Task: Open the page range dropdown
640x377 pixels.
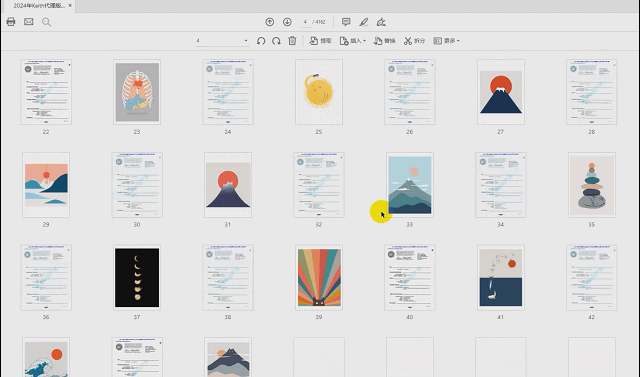Action: coord(246,41)
